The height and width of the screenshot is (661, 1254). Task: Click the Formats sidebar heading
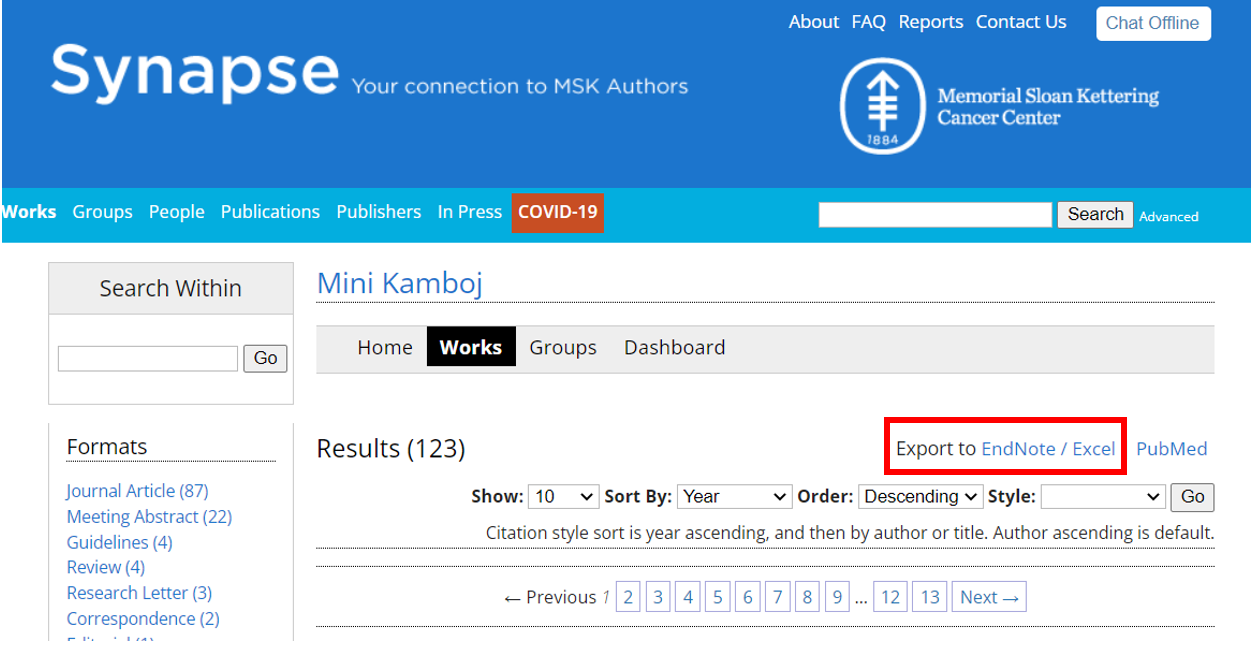click(x=107, y=447)
